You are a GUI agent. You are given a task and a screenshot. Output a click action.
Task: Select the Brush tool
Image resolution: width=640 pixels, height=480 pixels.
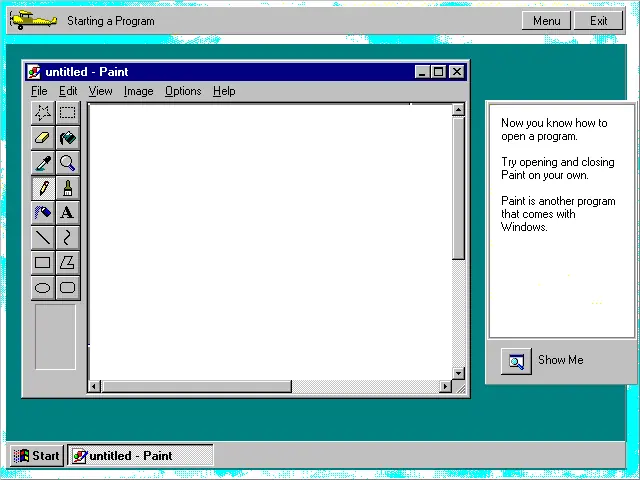point(68,188)
